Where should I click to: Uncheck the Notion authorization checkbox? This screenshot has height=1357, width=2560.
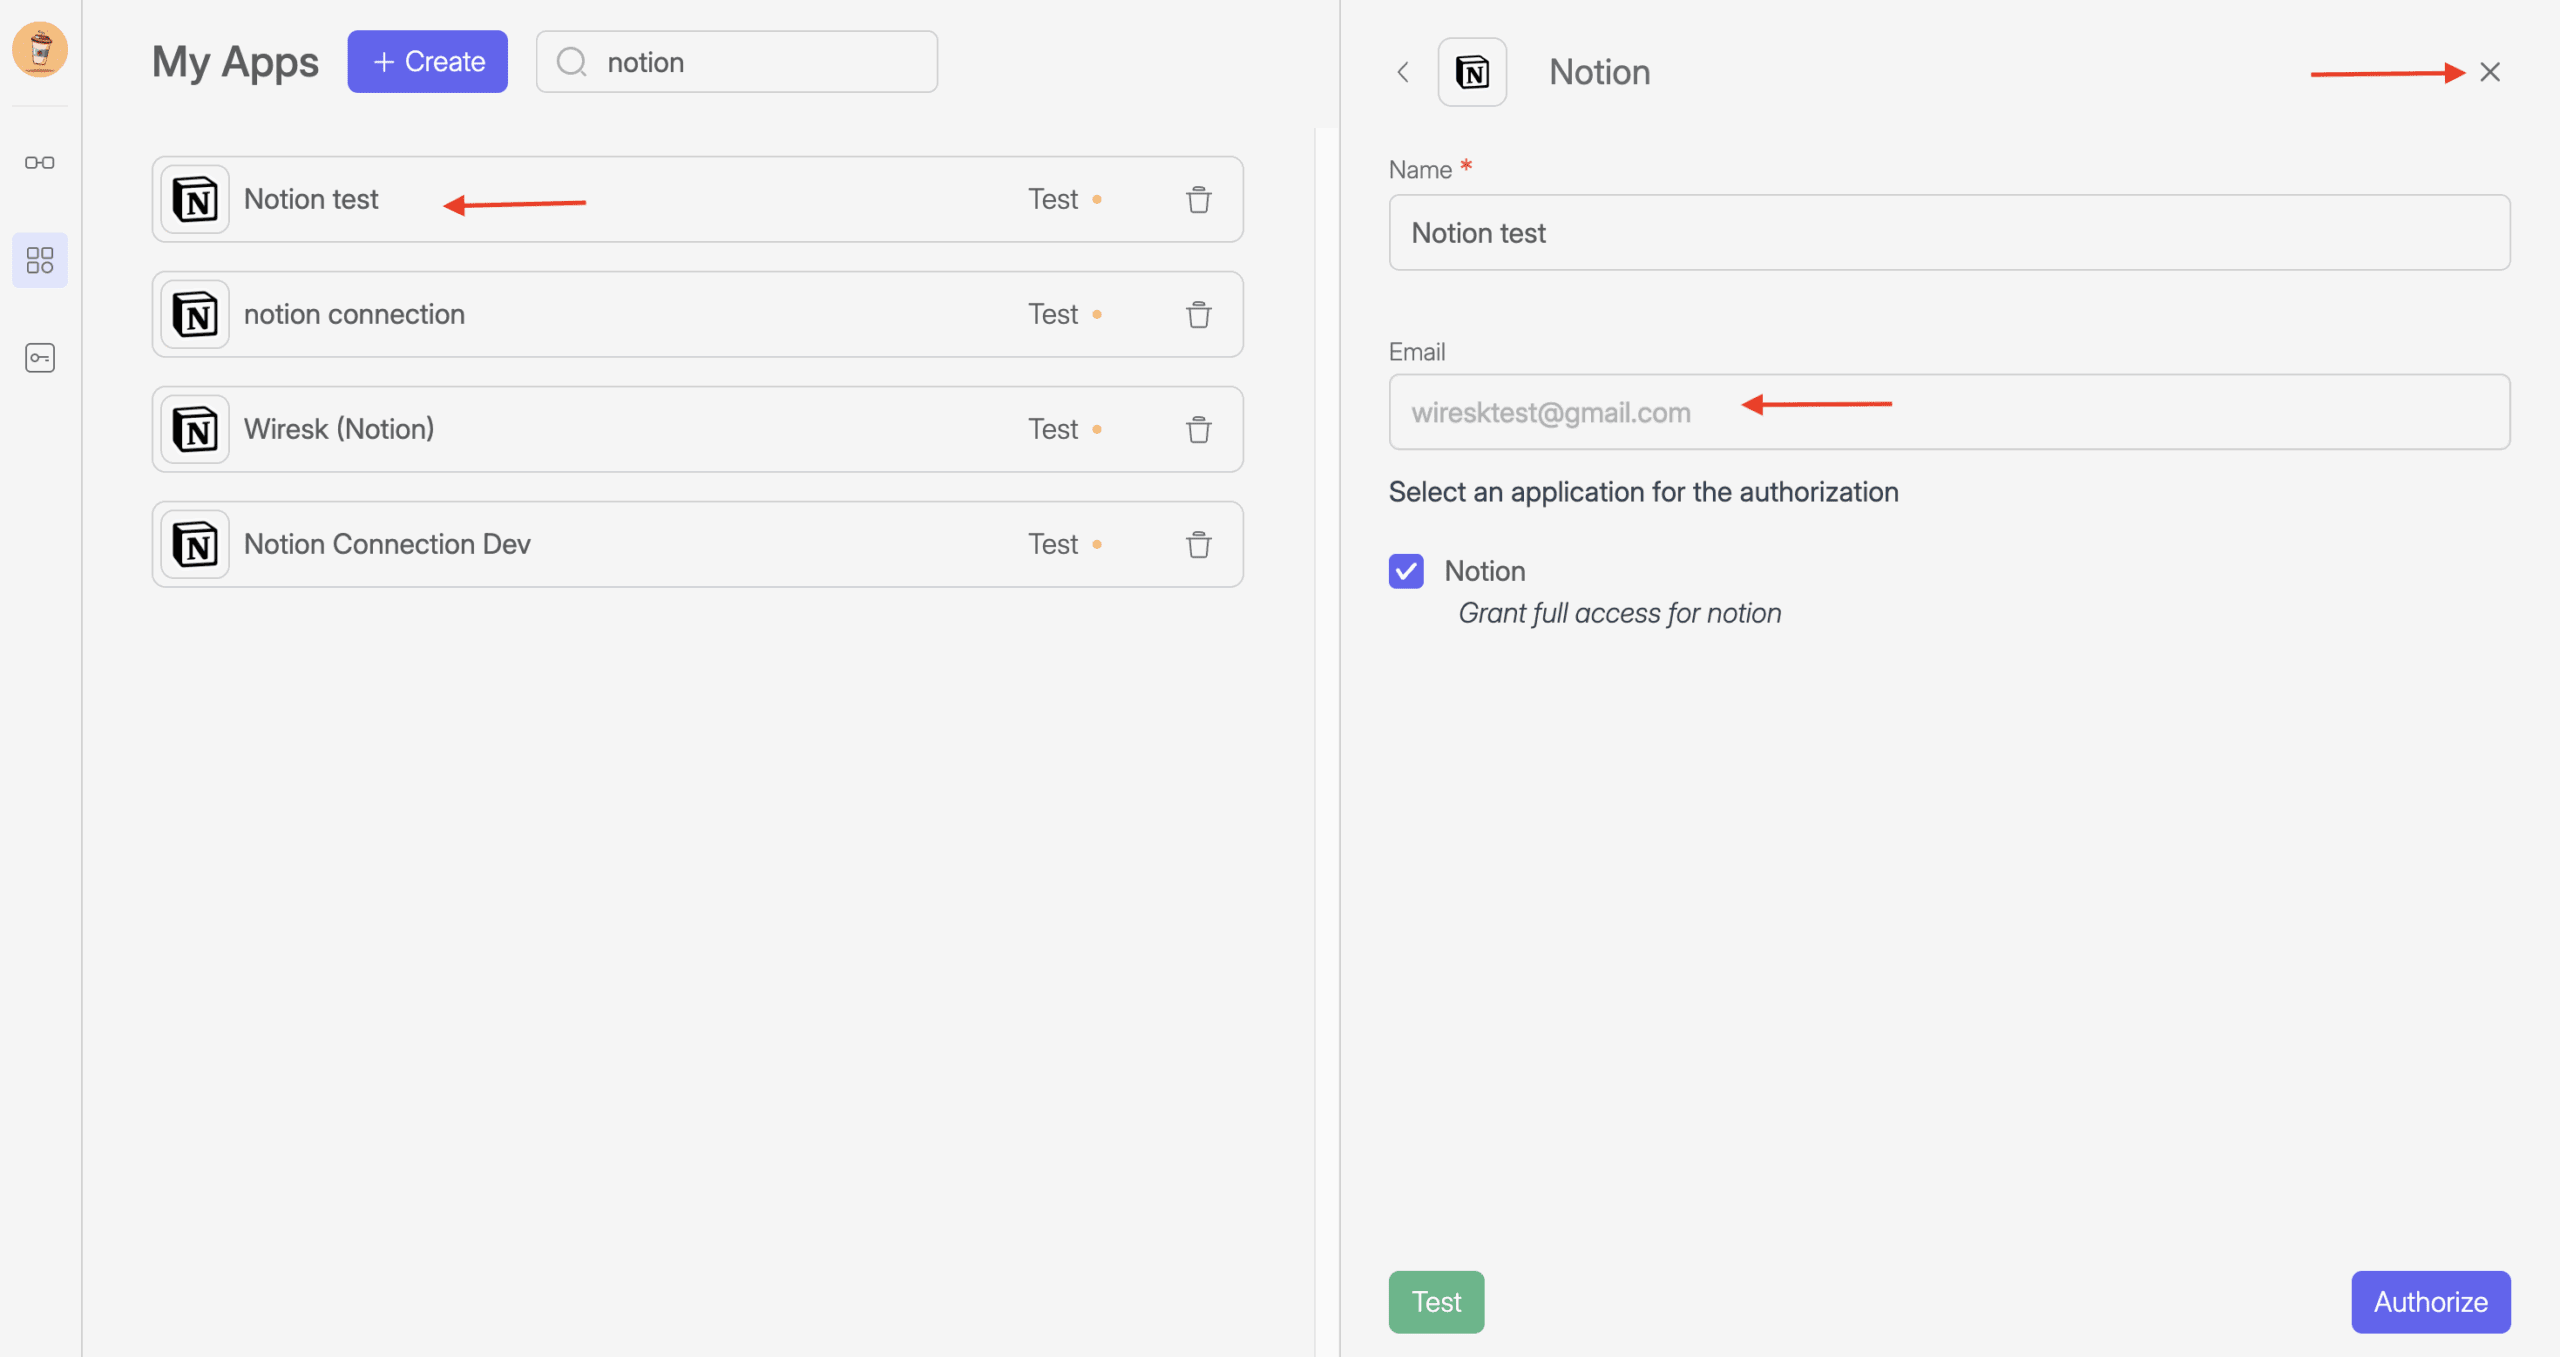pos(1406,571)
